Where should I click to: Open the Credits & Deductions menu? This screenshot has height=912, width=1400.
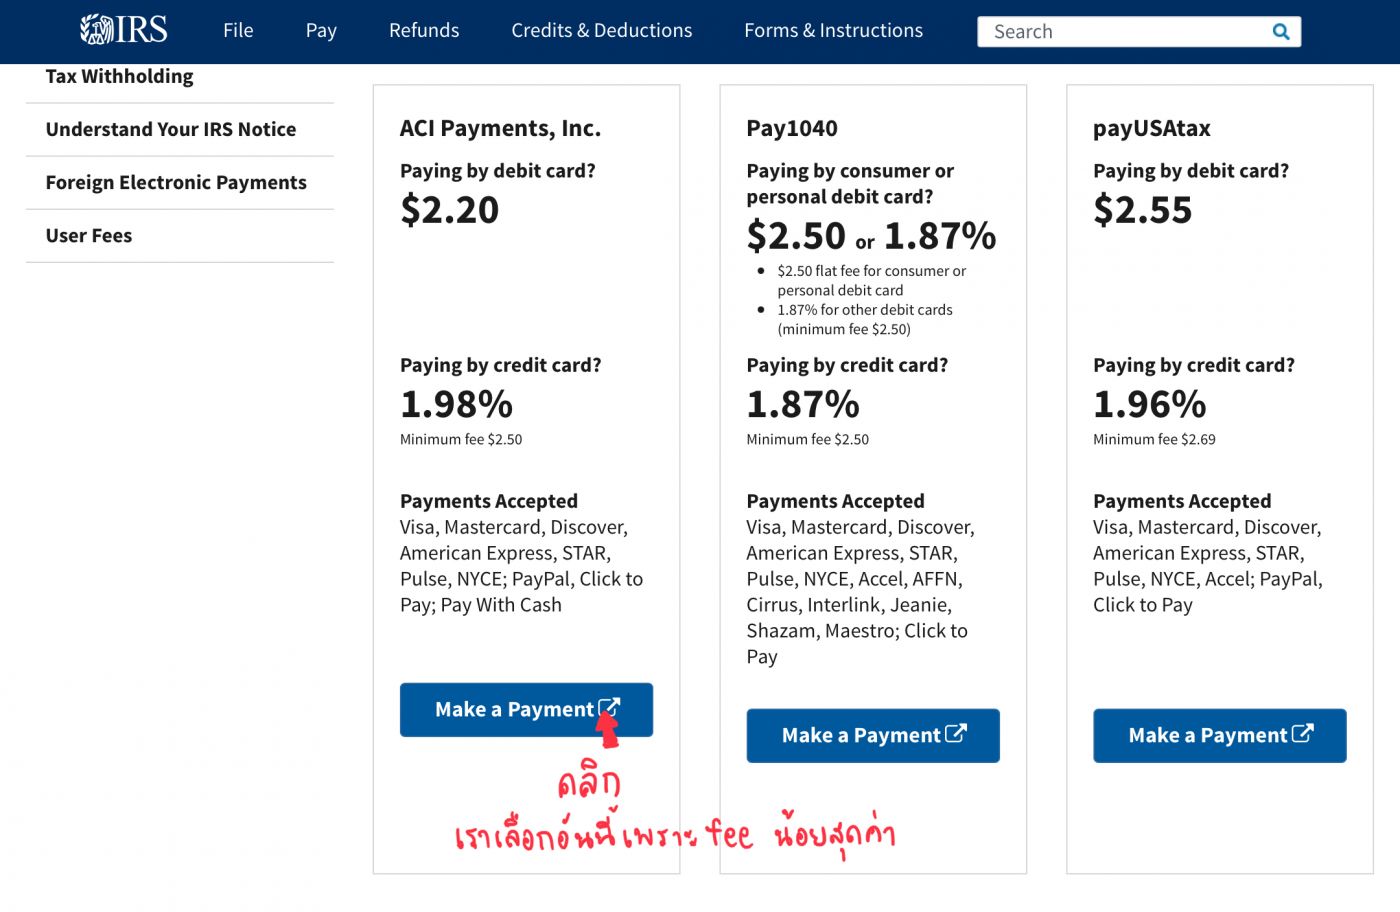(x=601, y=31)
